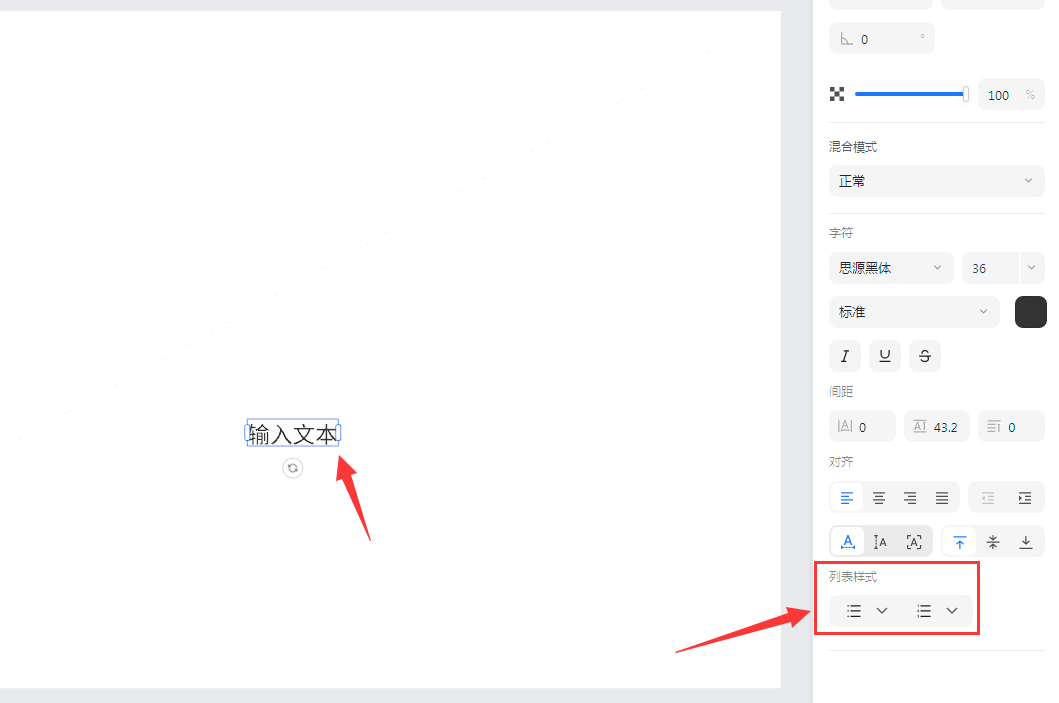Vertically align text to bottom
The image size is (1059, 703).
1026,542
